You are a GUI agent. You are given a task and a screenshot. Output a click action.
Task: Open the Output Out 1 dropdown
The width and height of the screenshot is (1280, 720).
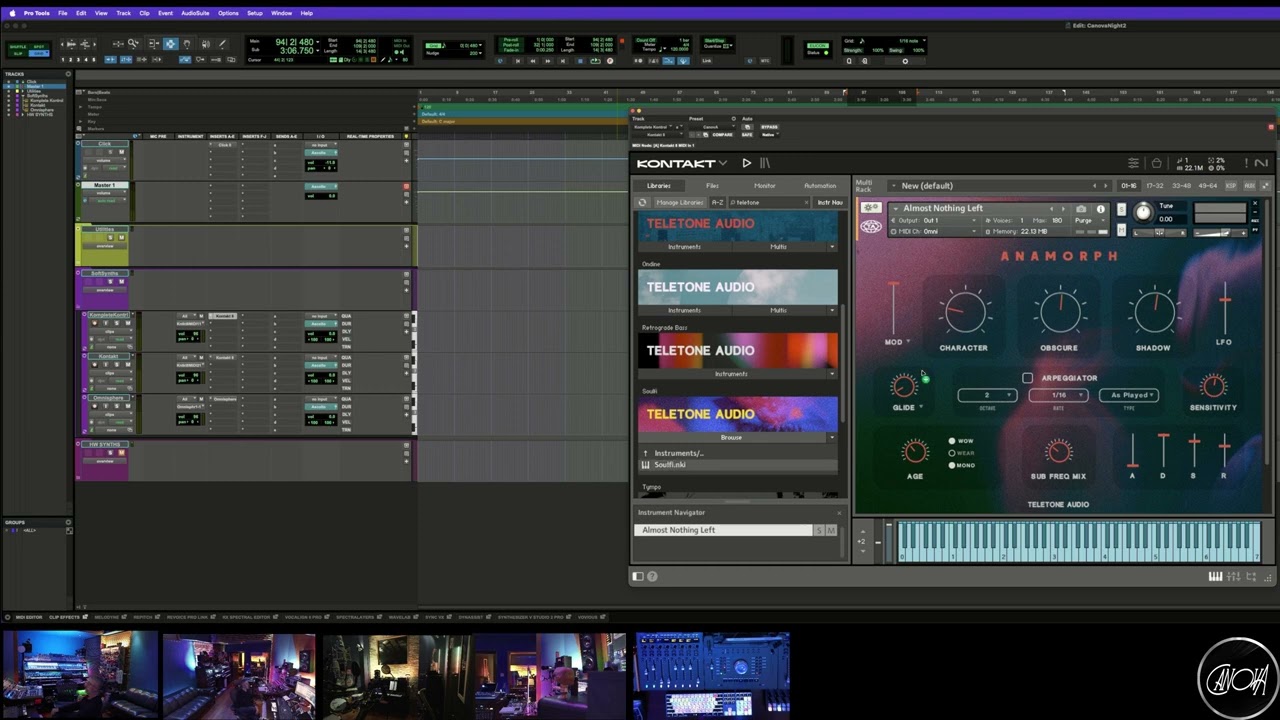(933, 220)
